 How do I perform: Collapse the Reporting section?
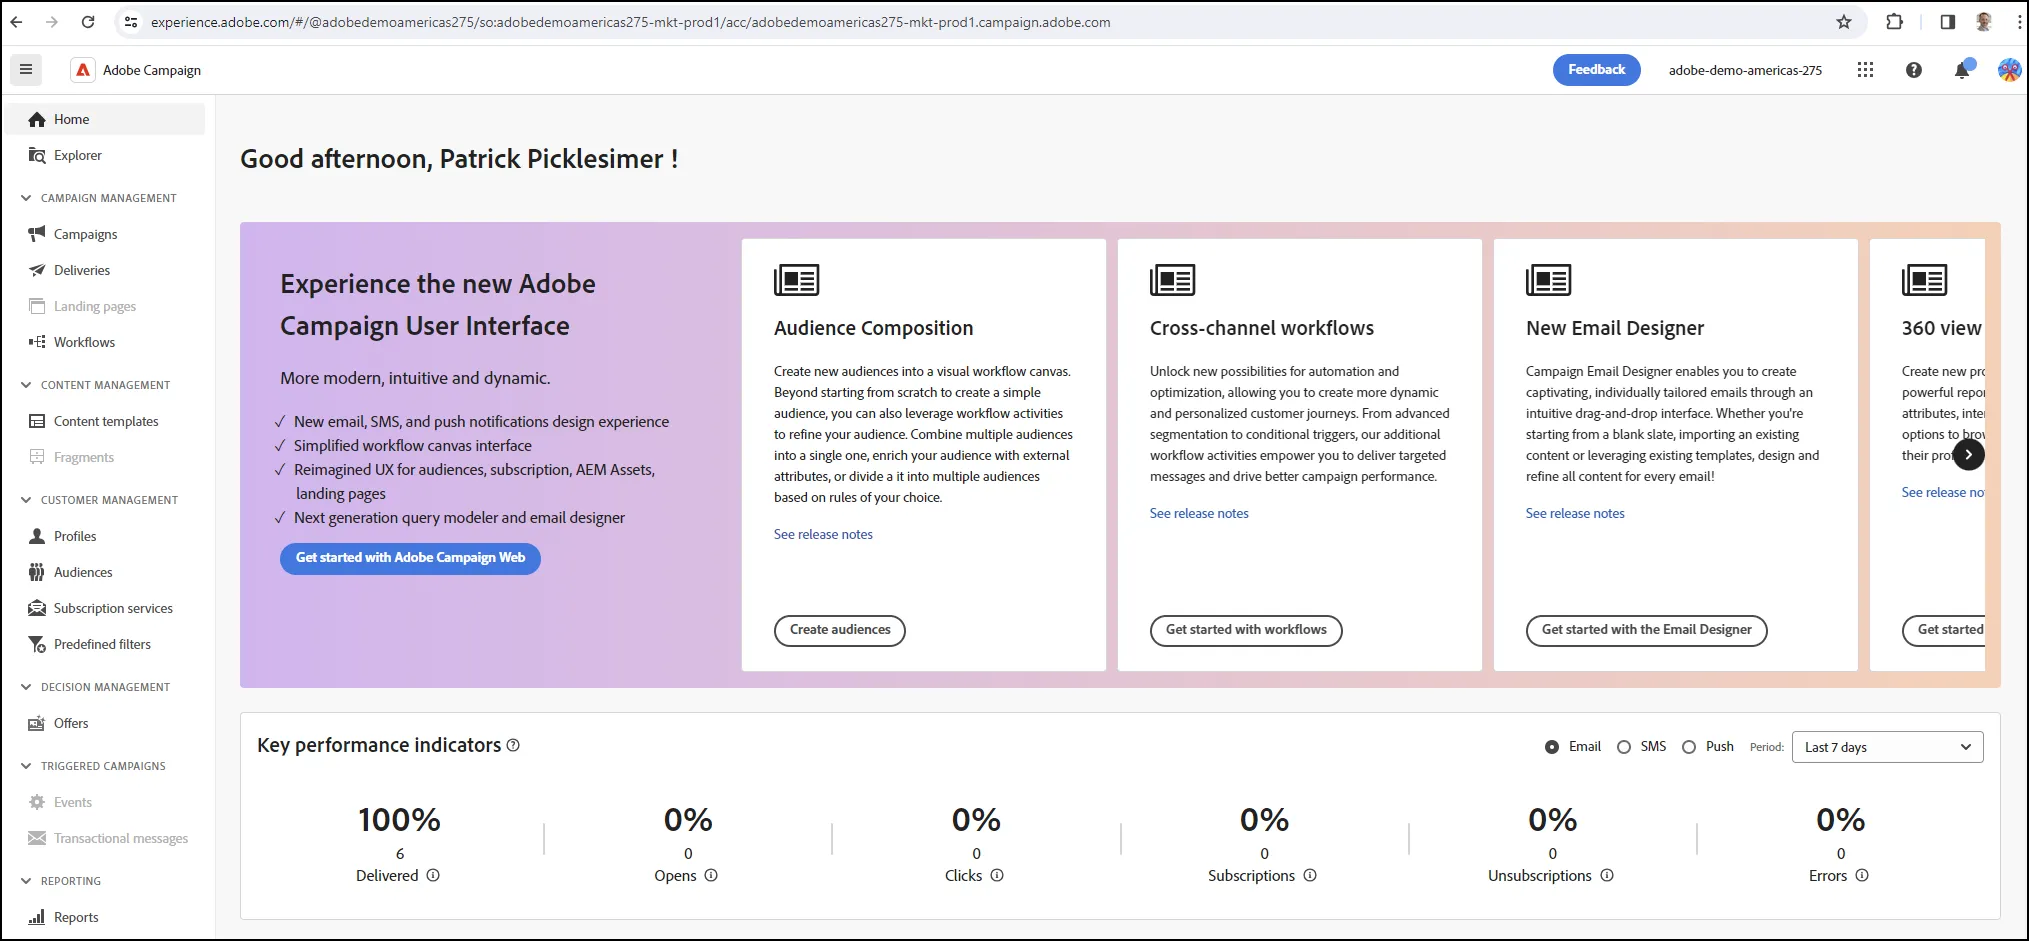[x=26, y=881]
